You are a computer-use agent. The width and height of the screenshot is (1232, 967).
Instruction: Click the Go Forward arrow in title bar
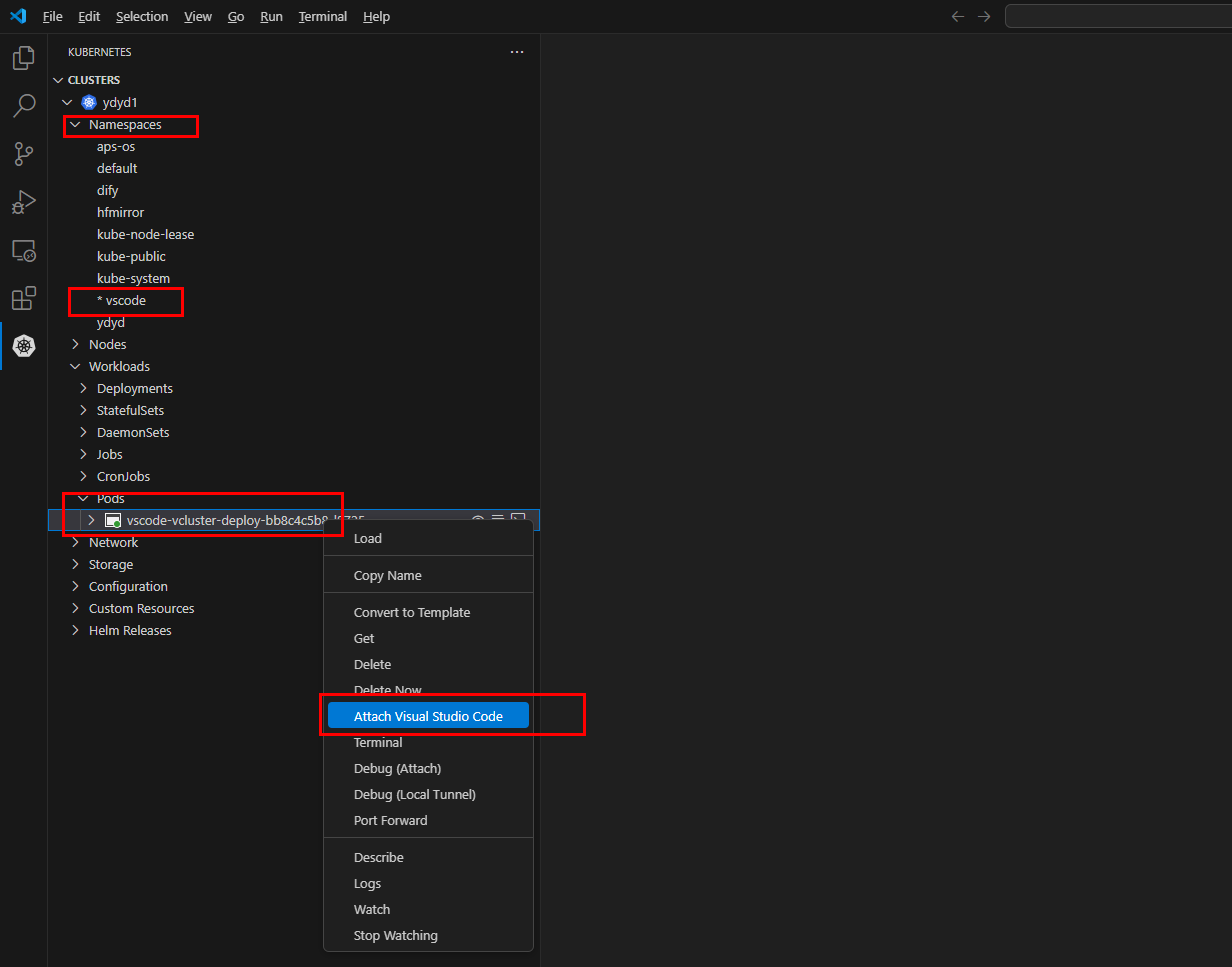(984, 16)
